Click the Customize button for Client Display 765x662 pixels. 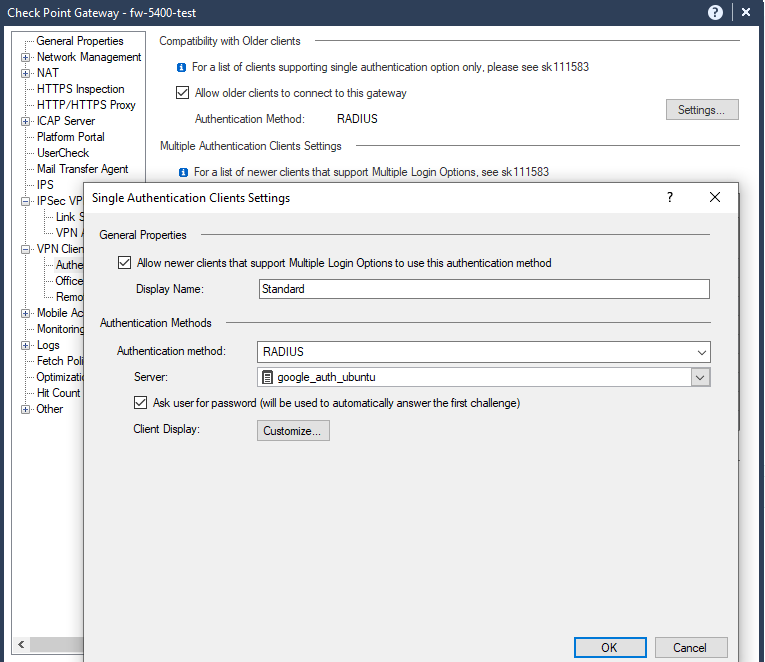[x=293, y=431]
